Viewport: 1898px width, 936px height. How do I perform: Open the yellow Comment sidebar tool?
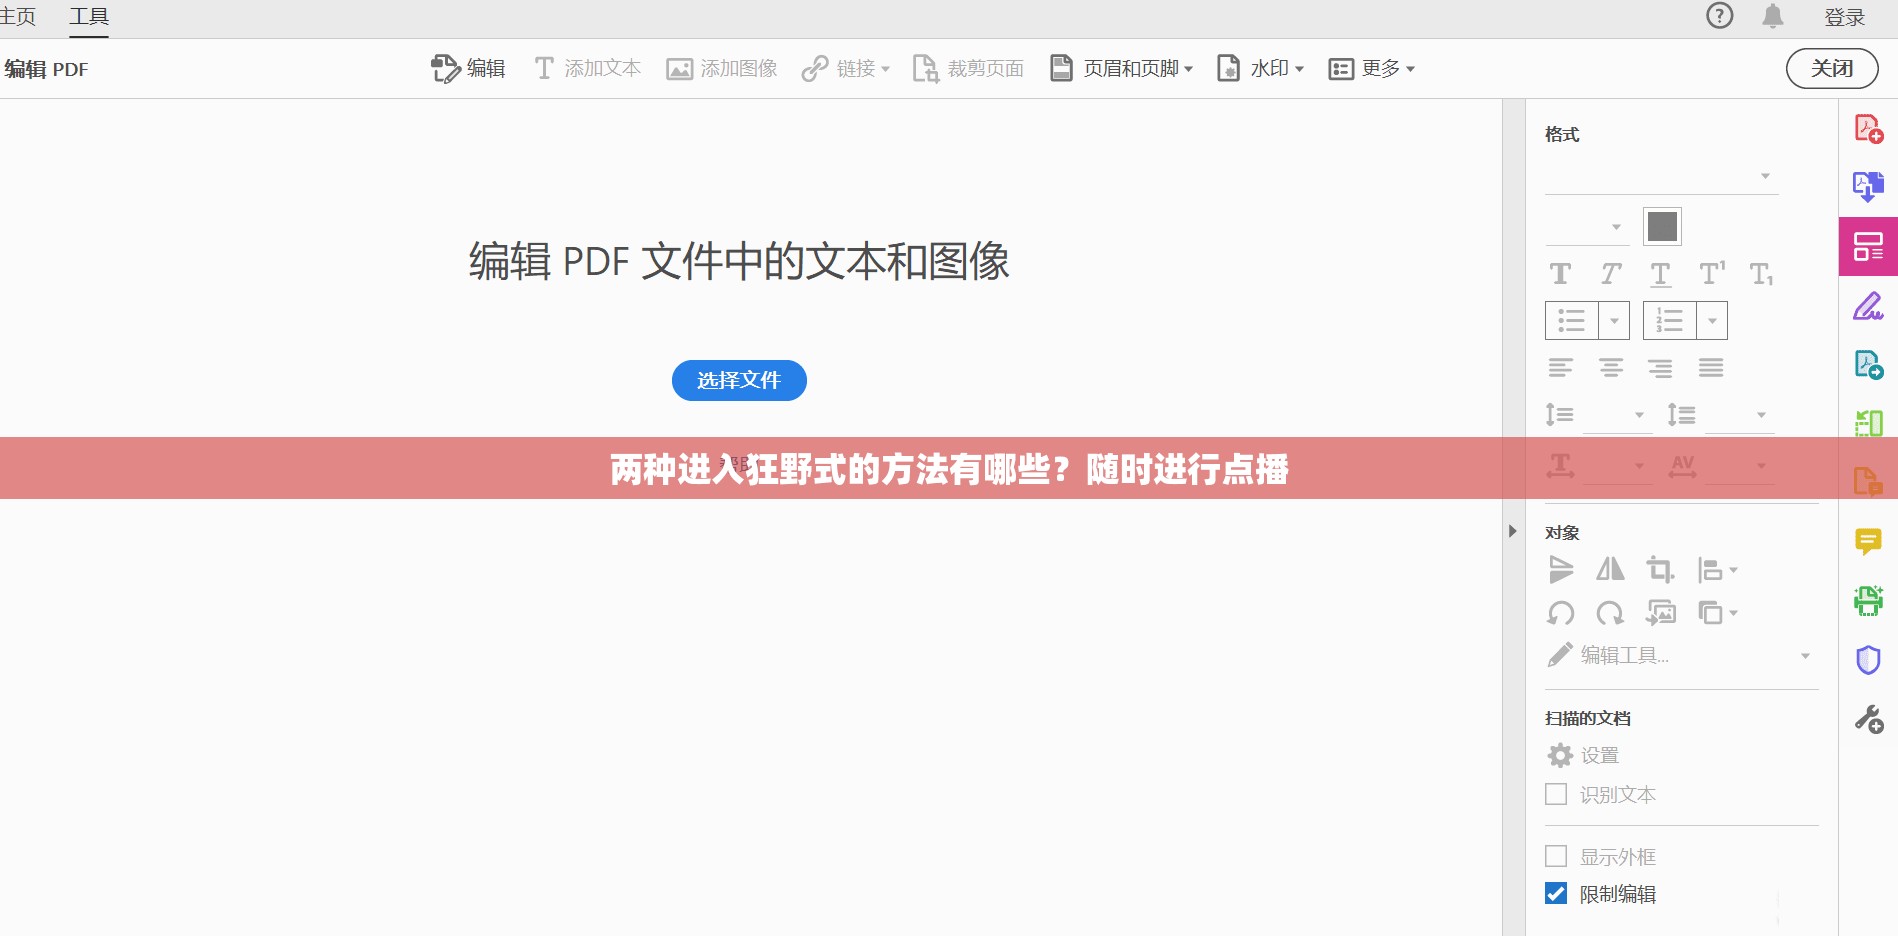click(1868, 541)
